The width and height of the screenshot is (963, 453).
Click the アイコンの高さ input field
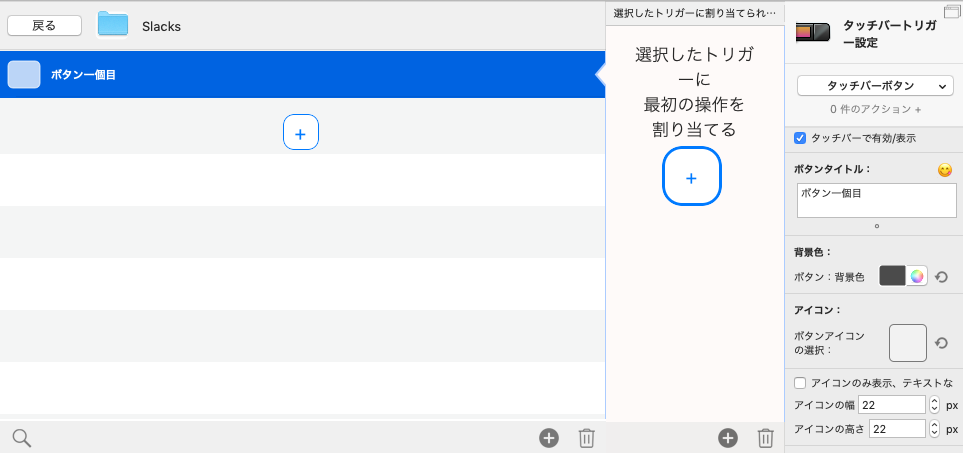click(897, 429)
